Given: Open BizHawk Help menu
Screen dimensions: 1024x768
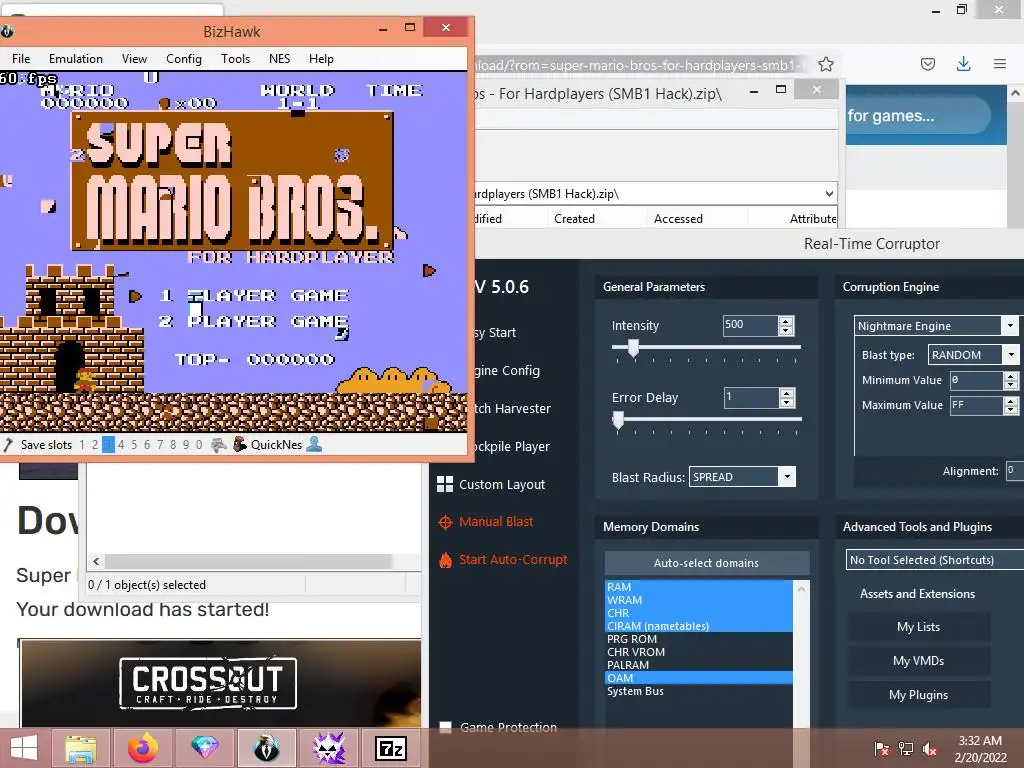Looking at the screenshot, I should pyautogui.click(x=321, y=59).
